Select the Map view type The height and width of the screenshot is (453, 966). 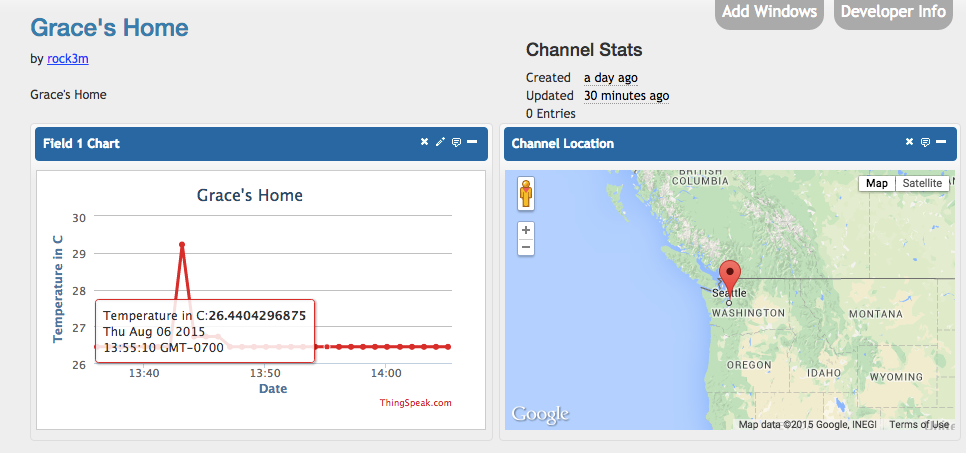pyautogui.click(x=877, y=183)
